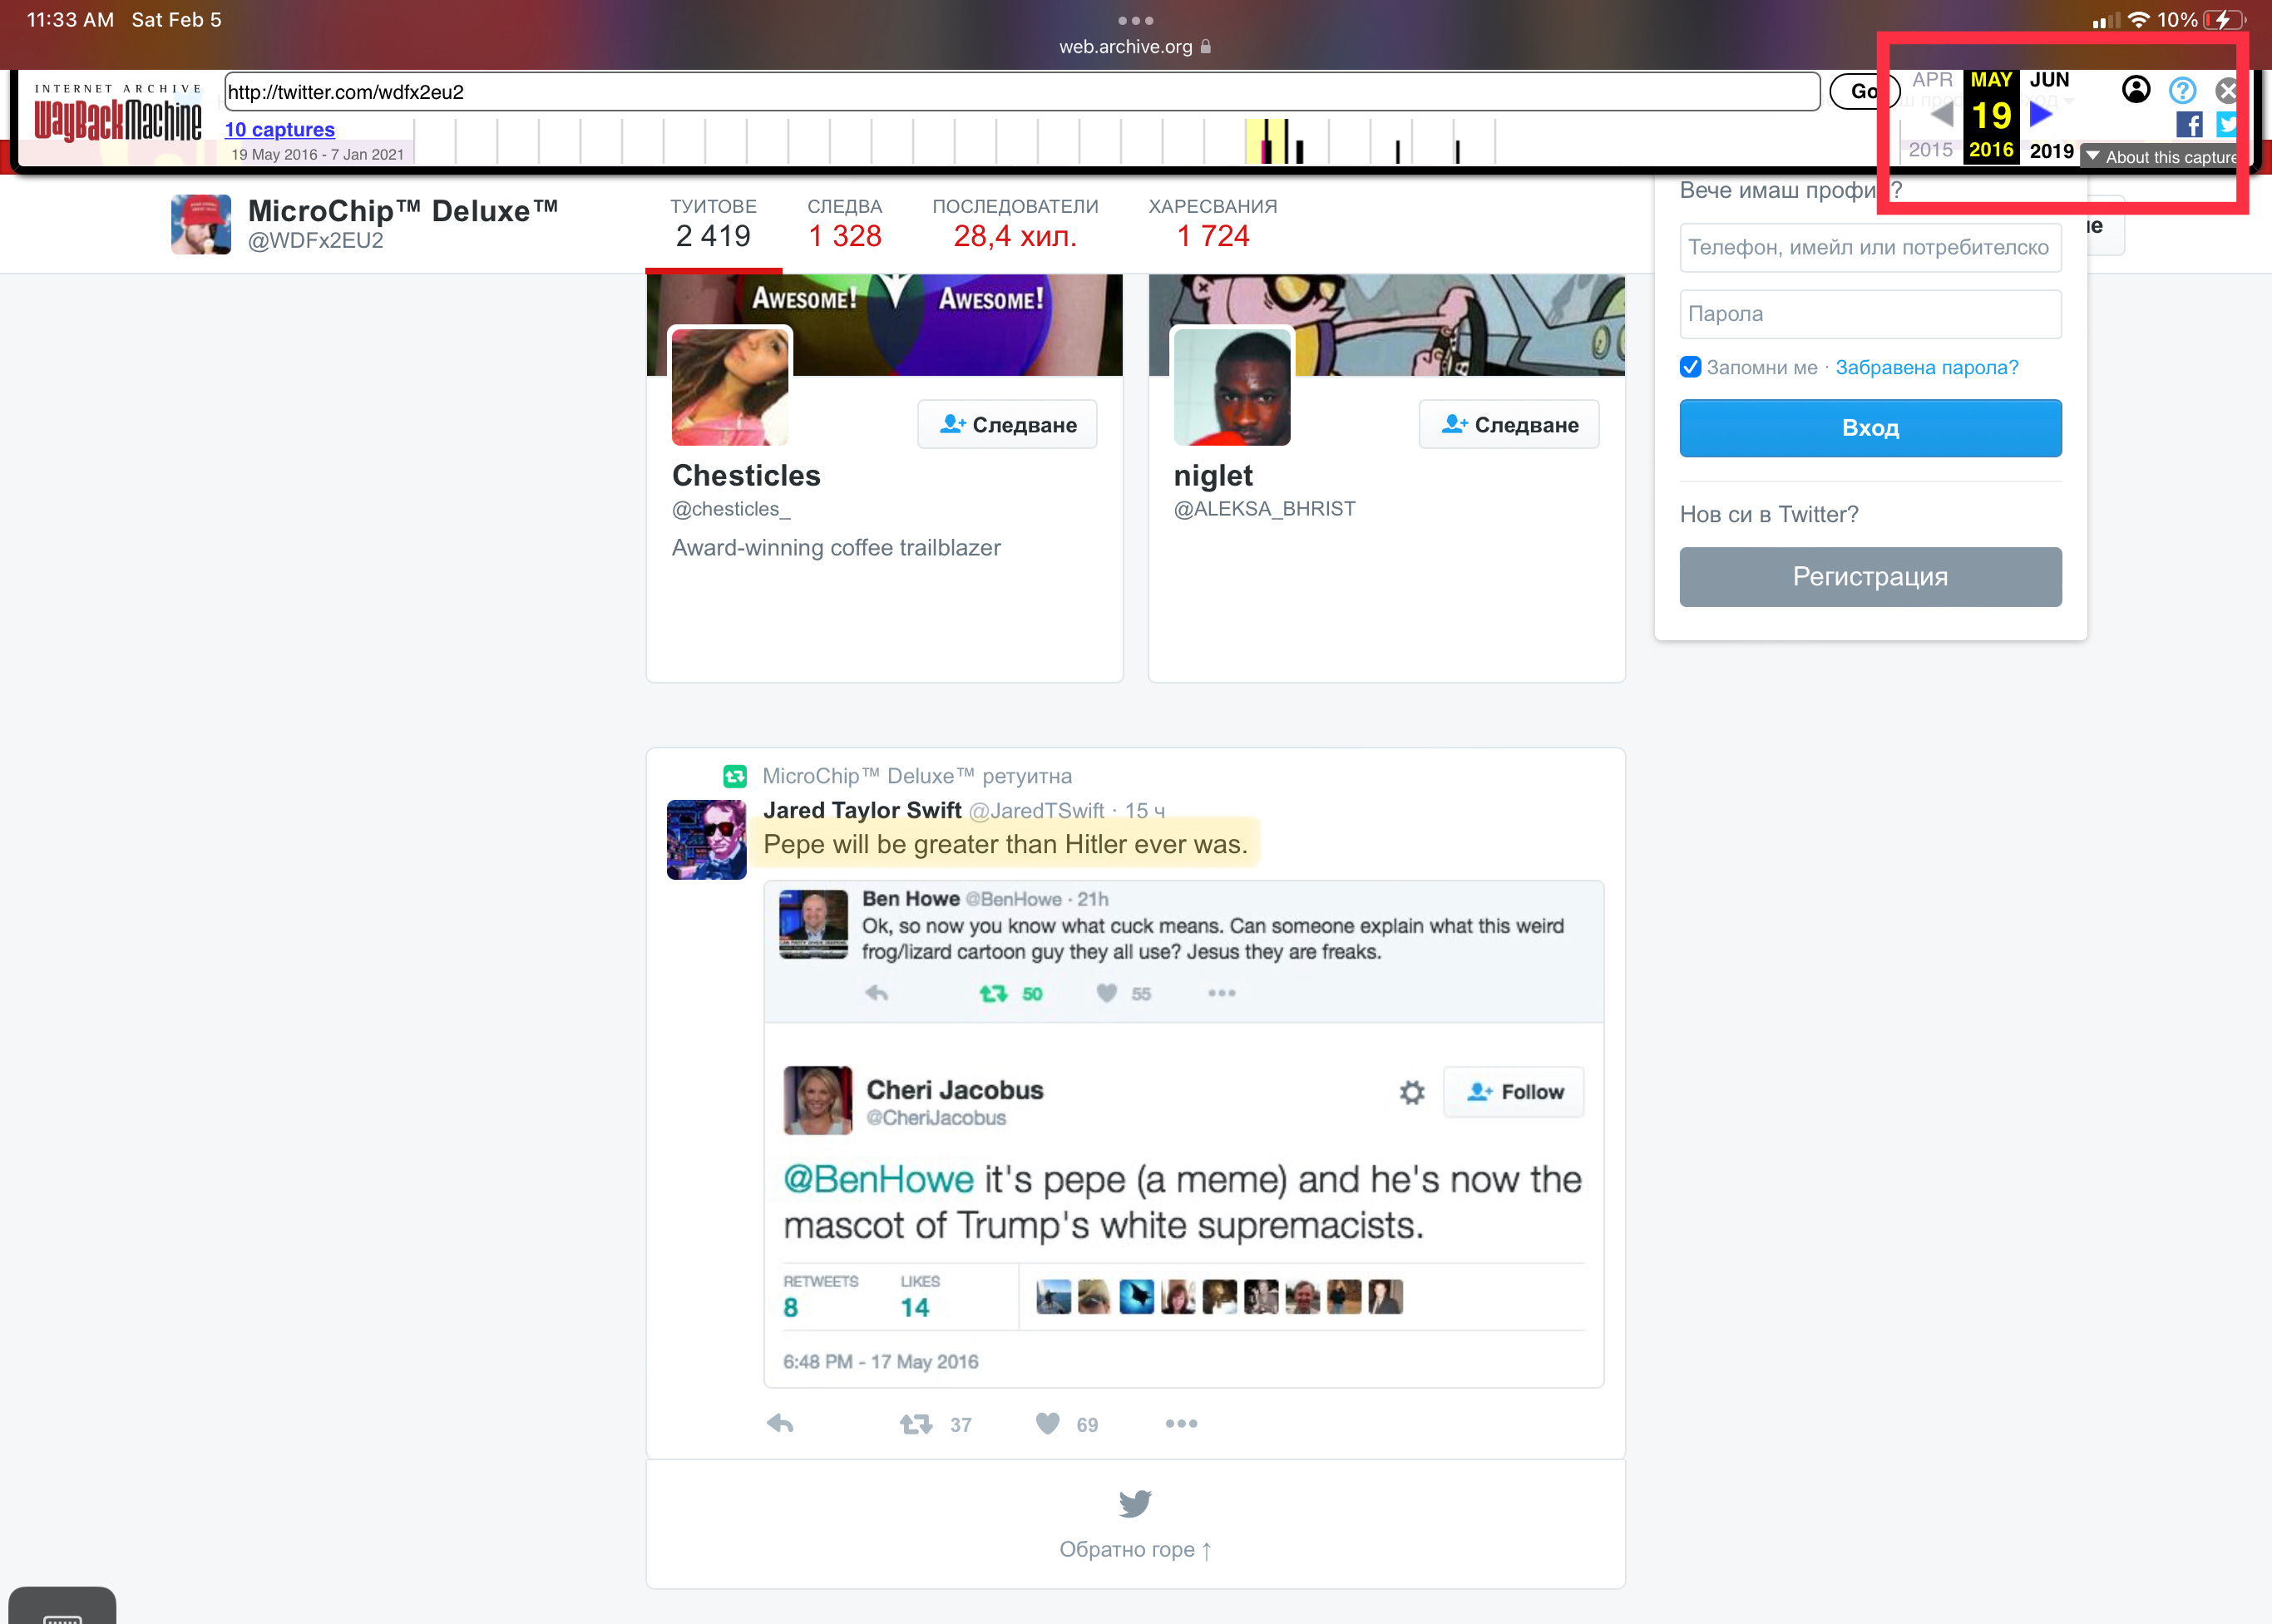The height and width of the screenshot is (1624, 2272).
Task: Open the ПОСЛЕДОВАТЕЛИ 28,4 хил. tab
Action: tap(1015, 224)
